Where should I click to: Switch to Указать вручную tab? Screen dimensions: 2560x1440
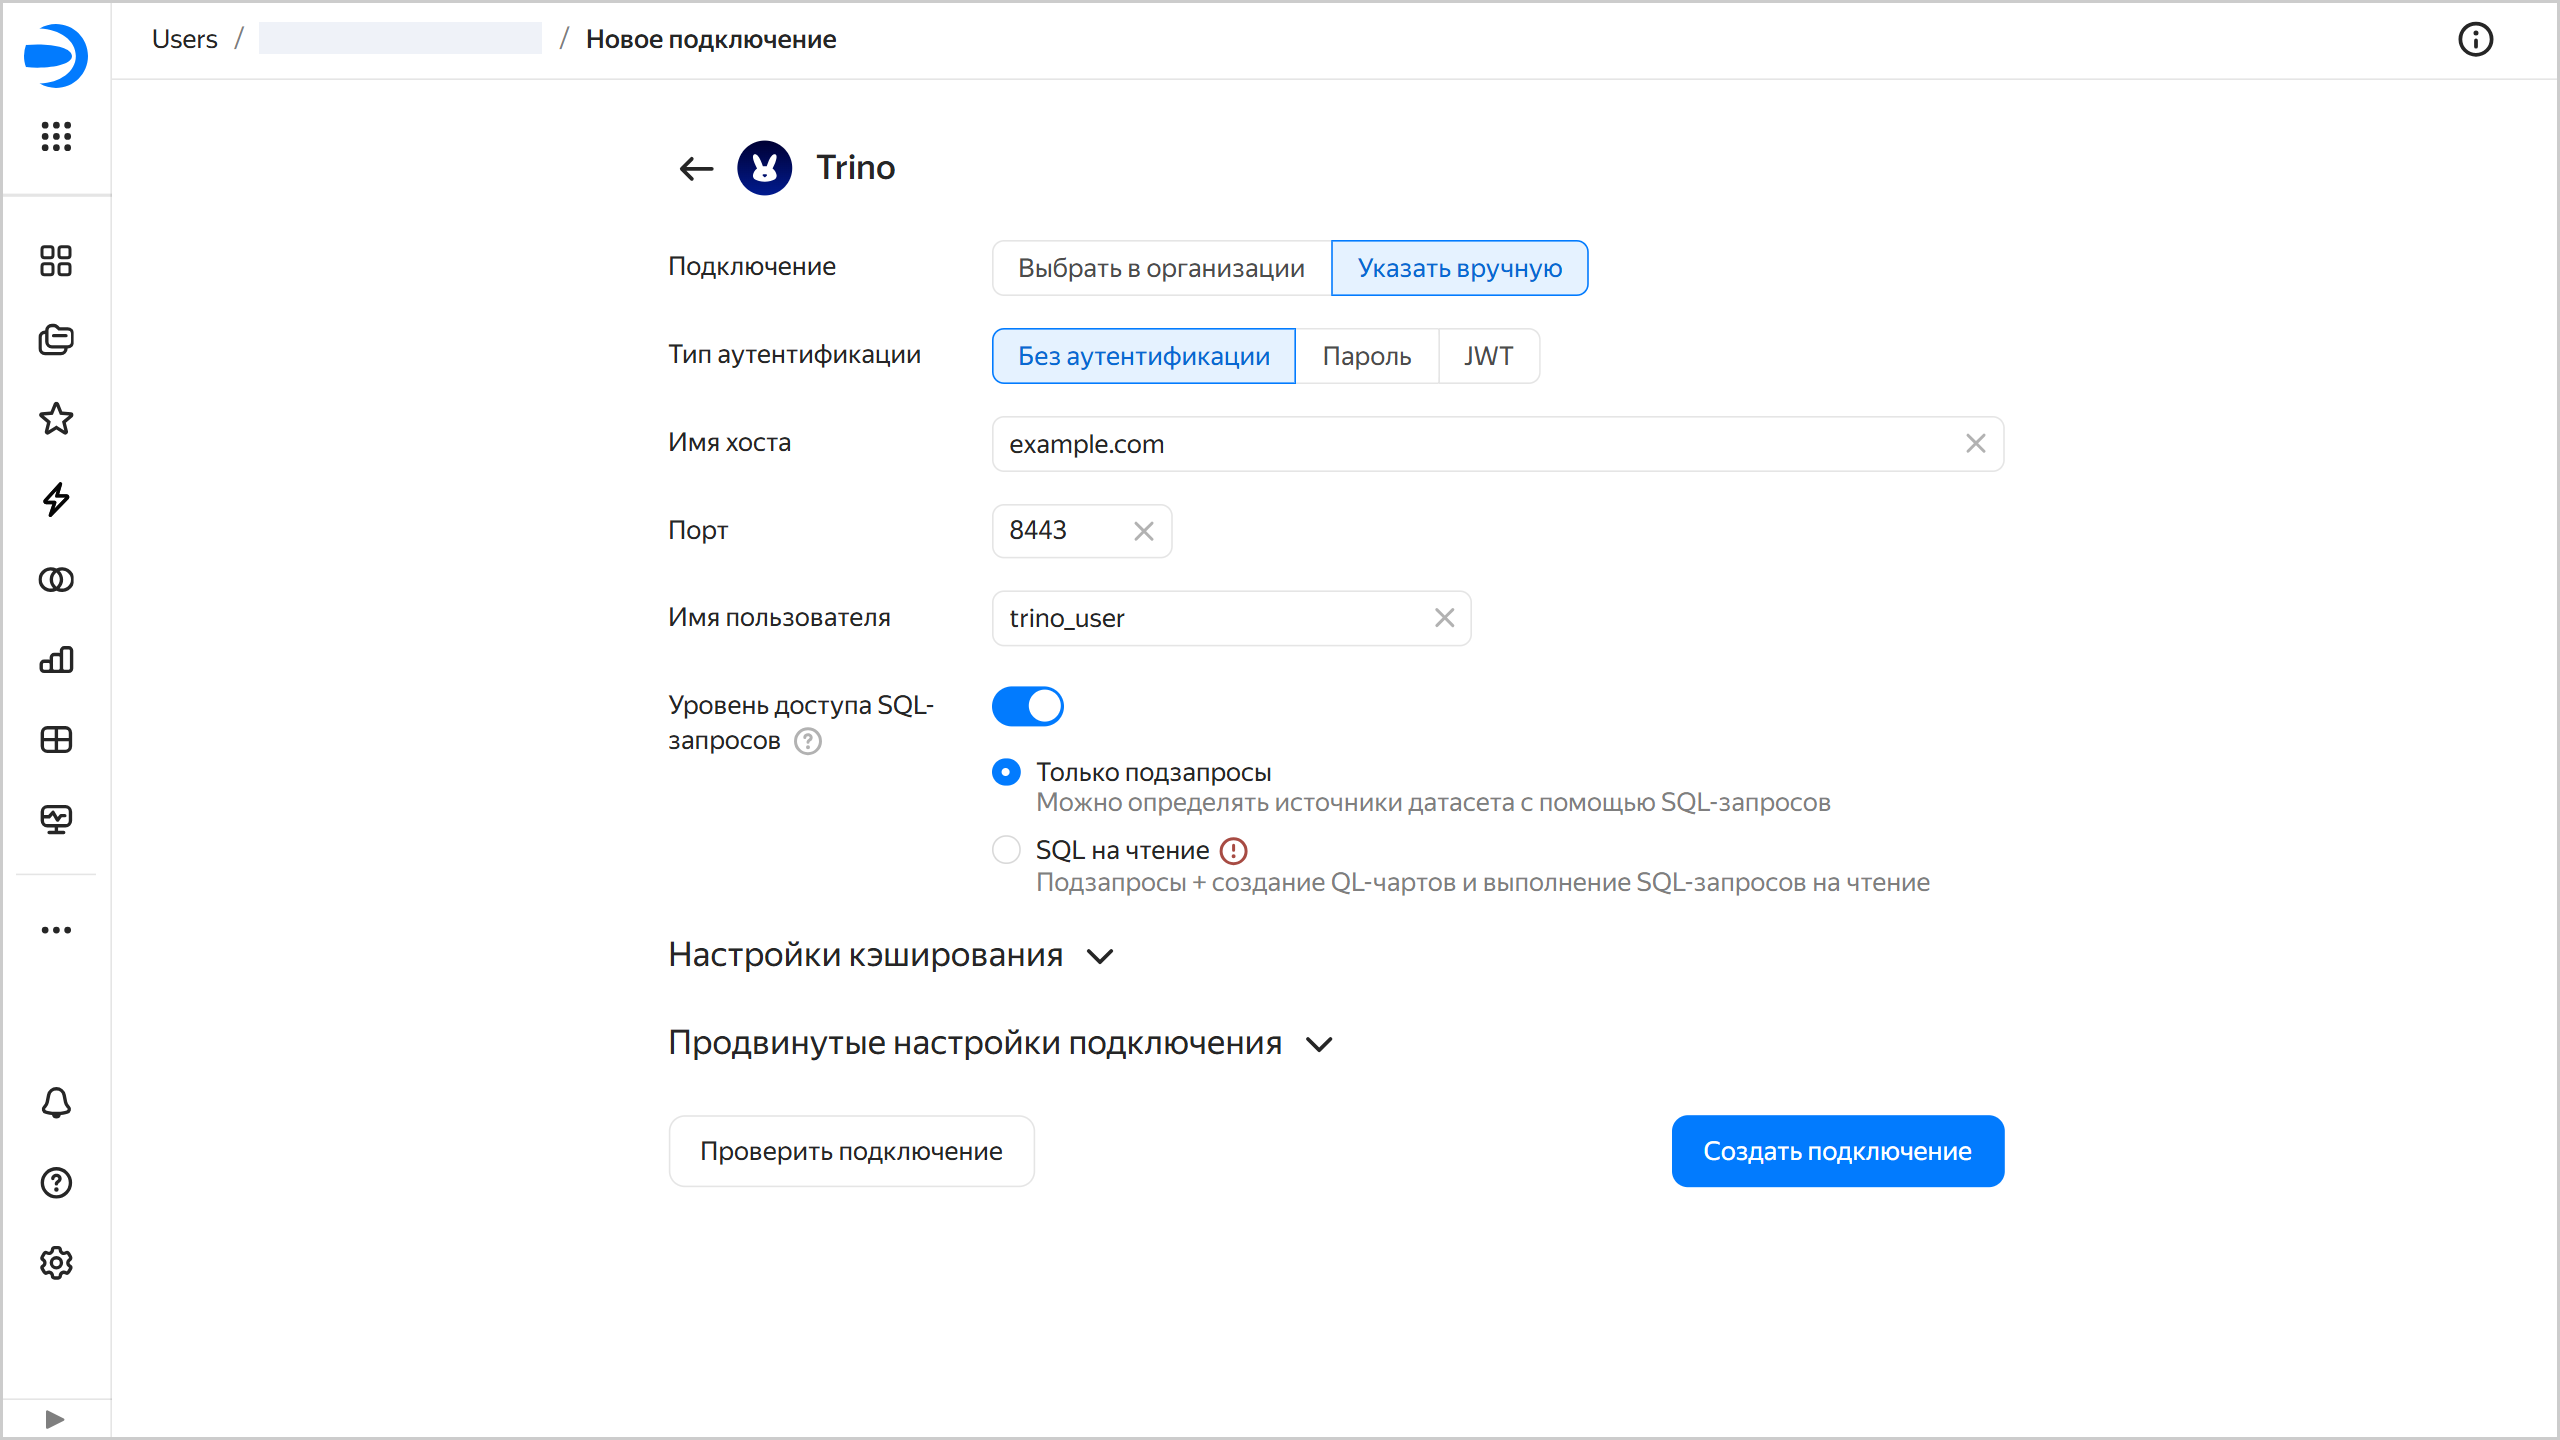(x=1459, y=268)
